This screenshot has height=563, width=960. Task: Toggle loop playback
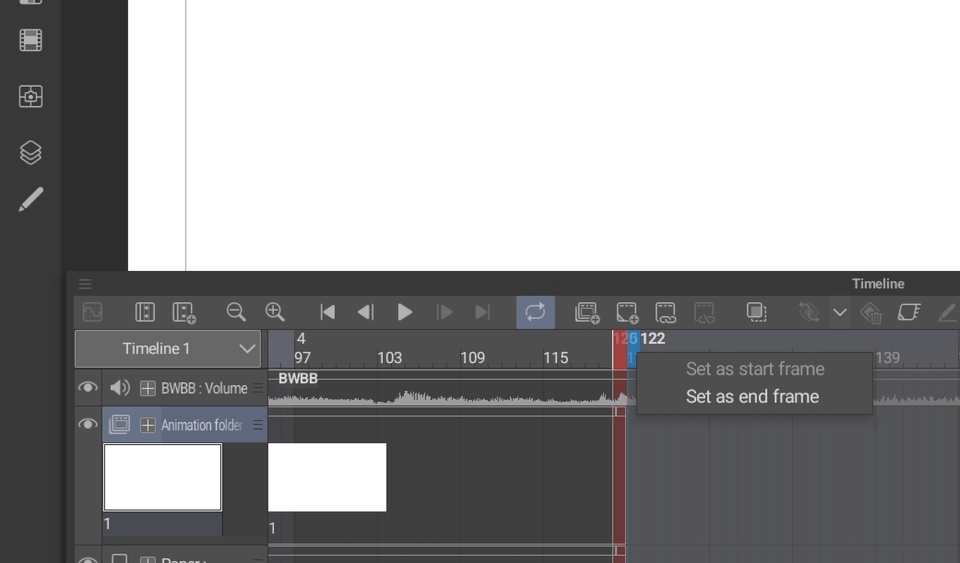tap(535, 312)
